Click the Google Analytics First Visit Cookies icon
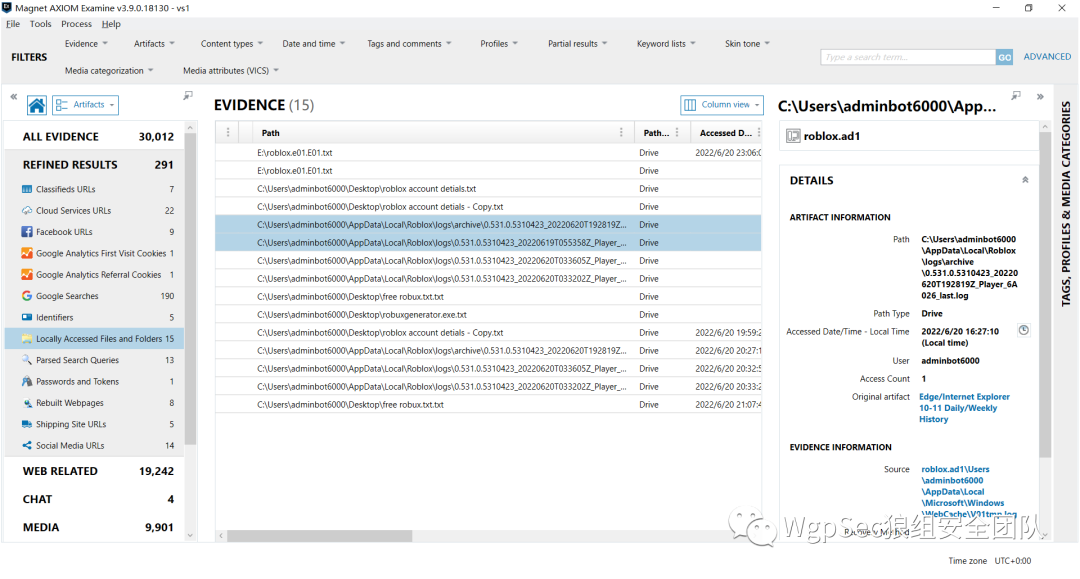This screenshot has height=579, width=1080. (27, 253)
